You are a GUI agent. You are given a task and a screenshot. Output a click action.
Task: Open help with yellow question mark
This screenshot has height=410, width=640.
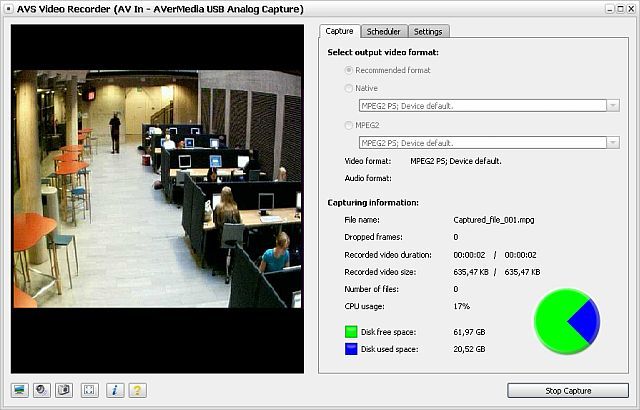click(138, 390)
